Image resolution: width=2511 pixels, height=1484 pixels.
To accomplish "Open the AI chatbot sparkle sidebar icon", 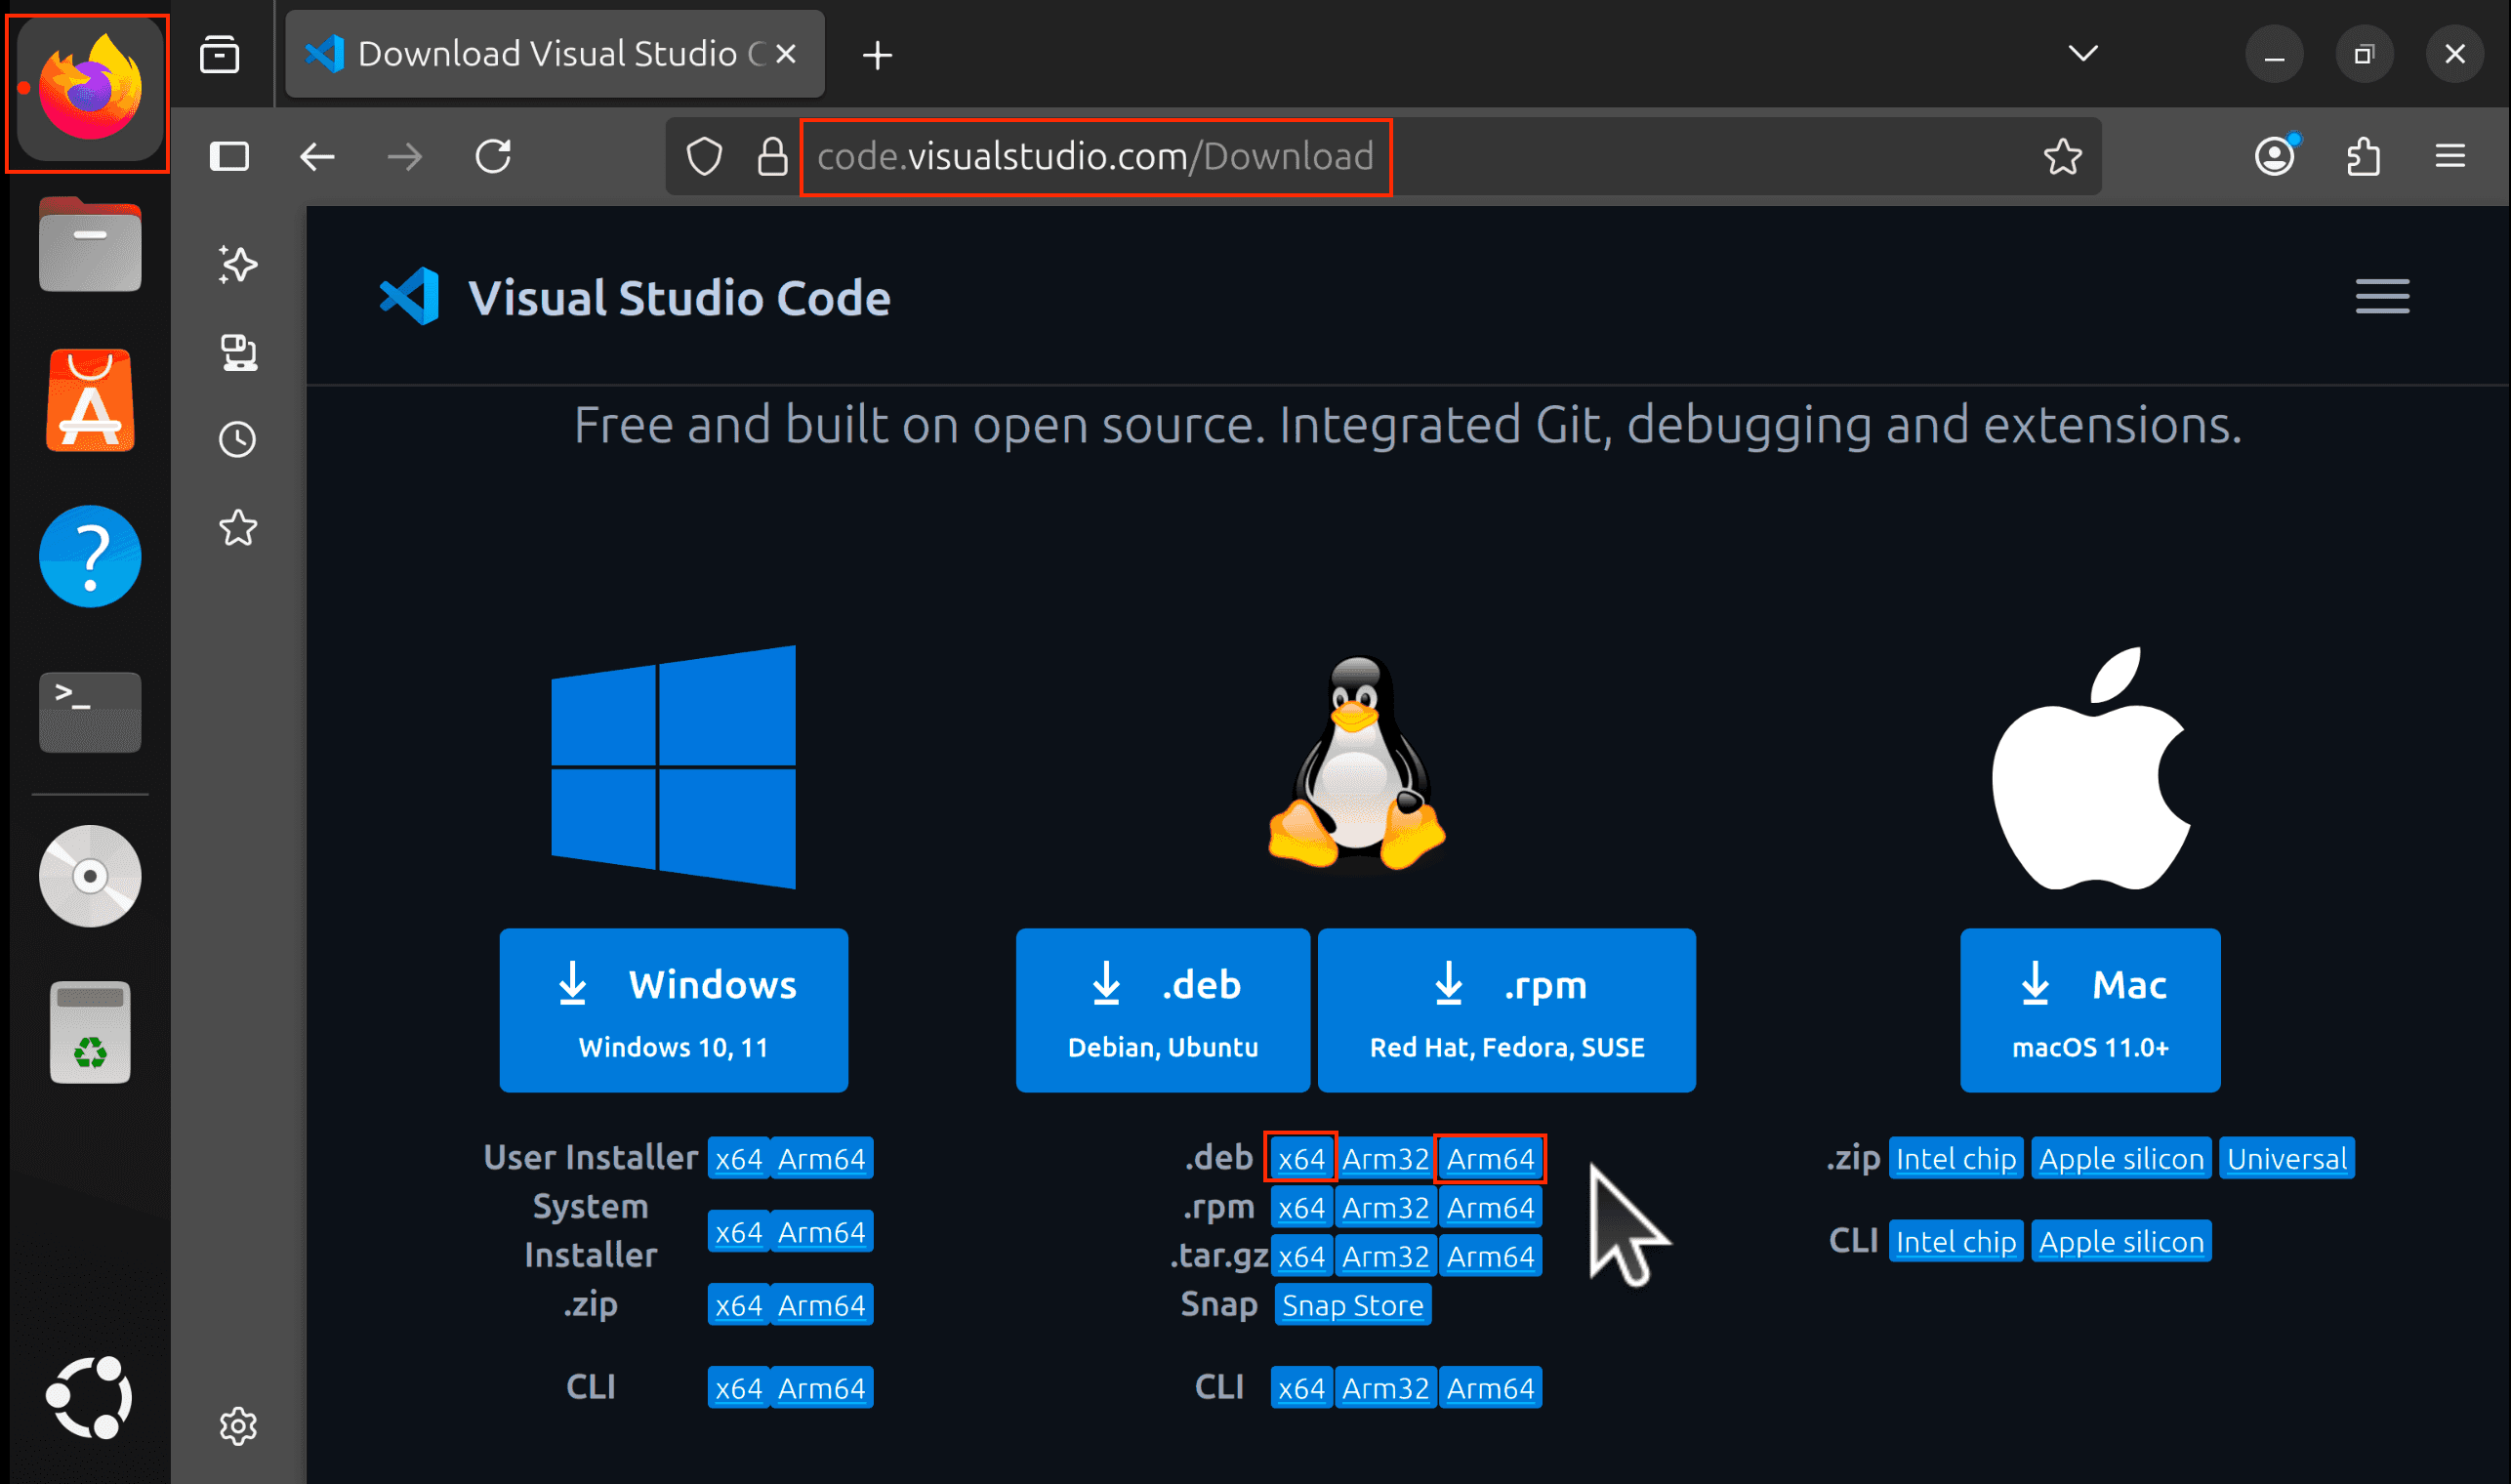I will coord(238,265).
